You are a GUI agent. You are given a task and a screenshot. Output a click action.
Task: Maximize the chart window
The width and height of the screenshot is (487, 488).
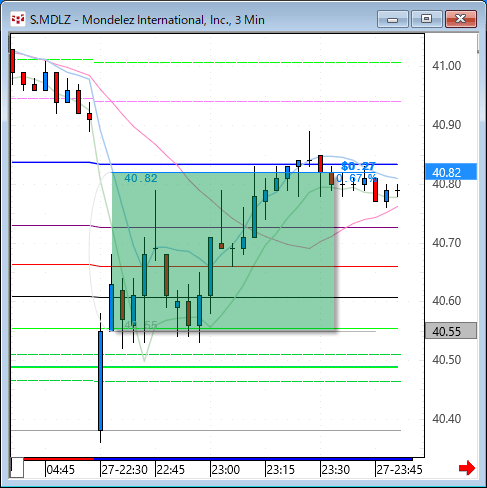tap(426, 19)
